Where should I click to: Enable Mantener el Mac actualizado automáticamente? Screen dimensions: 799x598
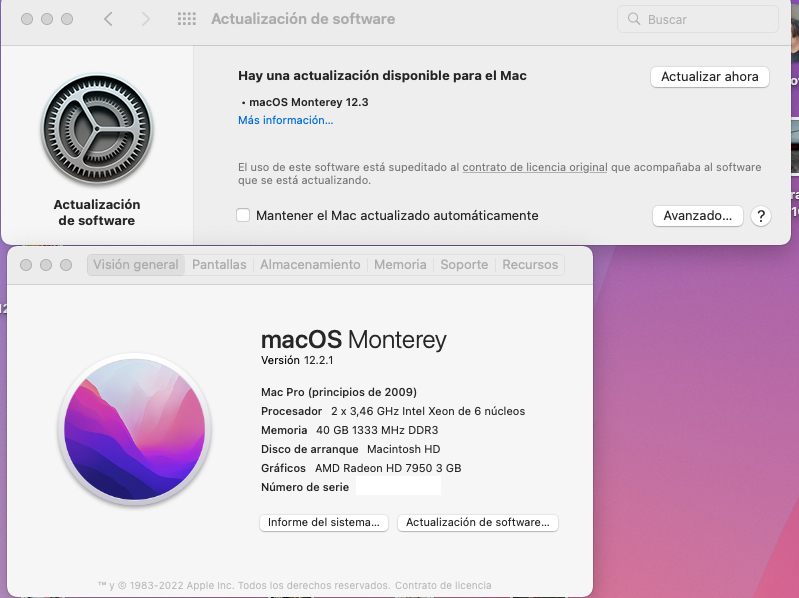point(243,215)
